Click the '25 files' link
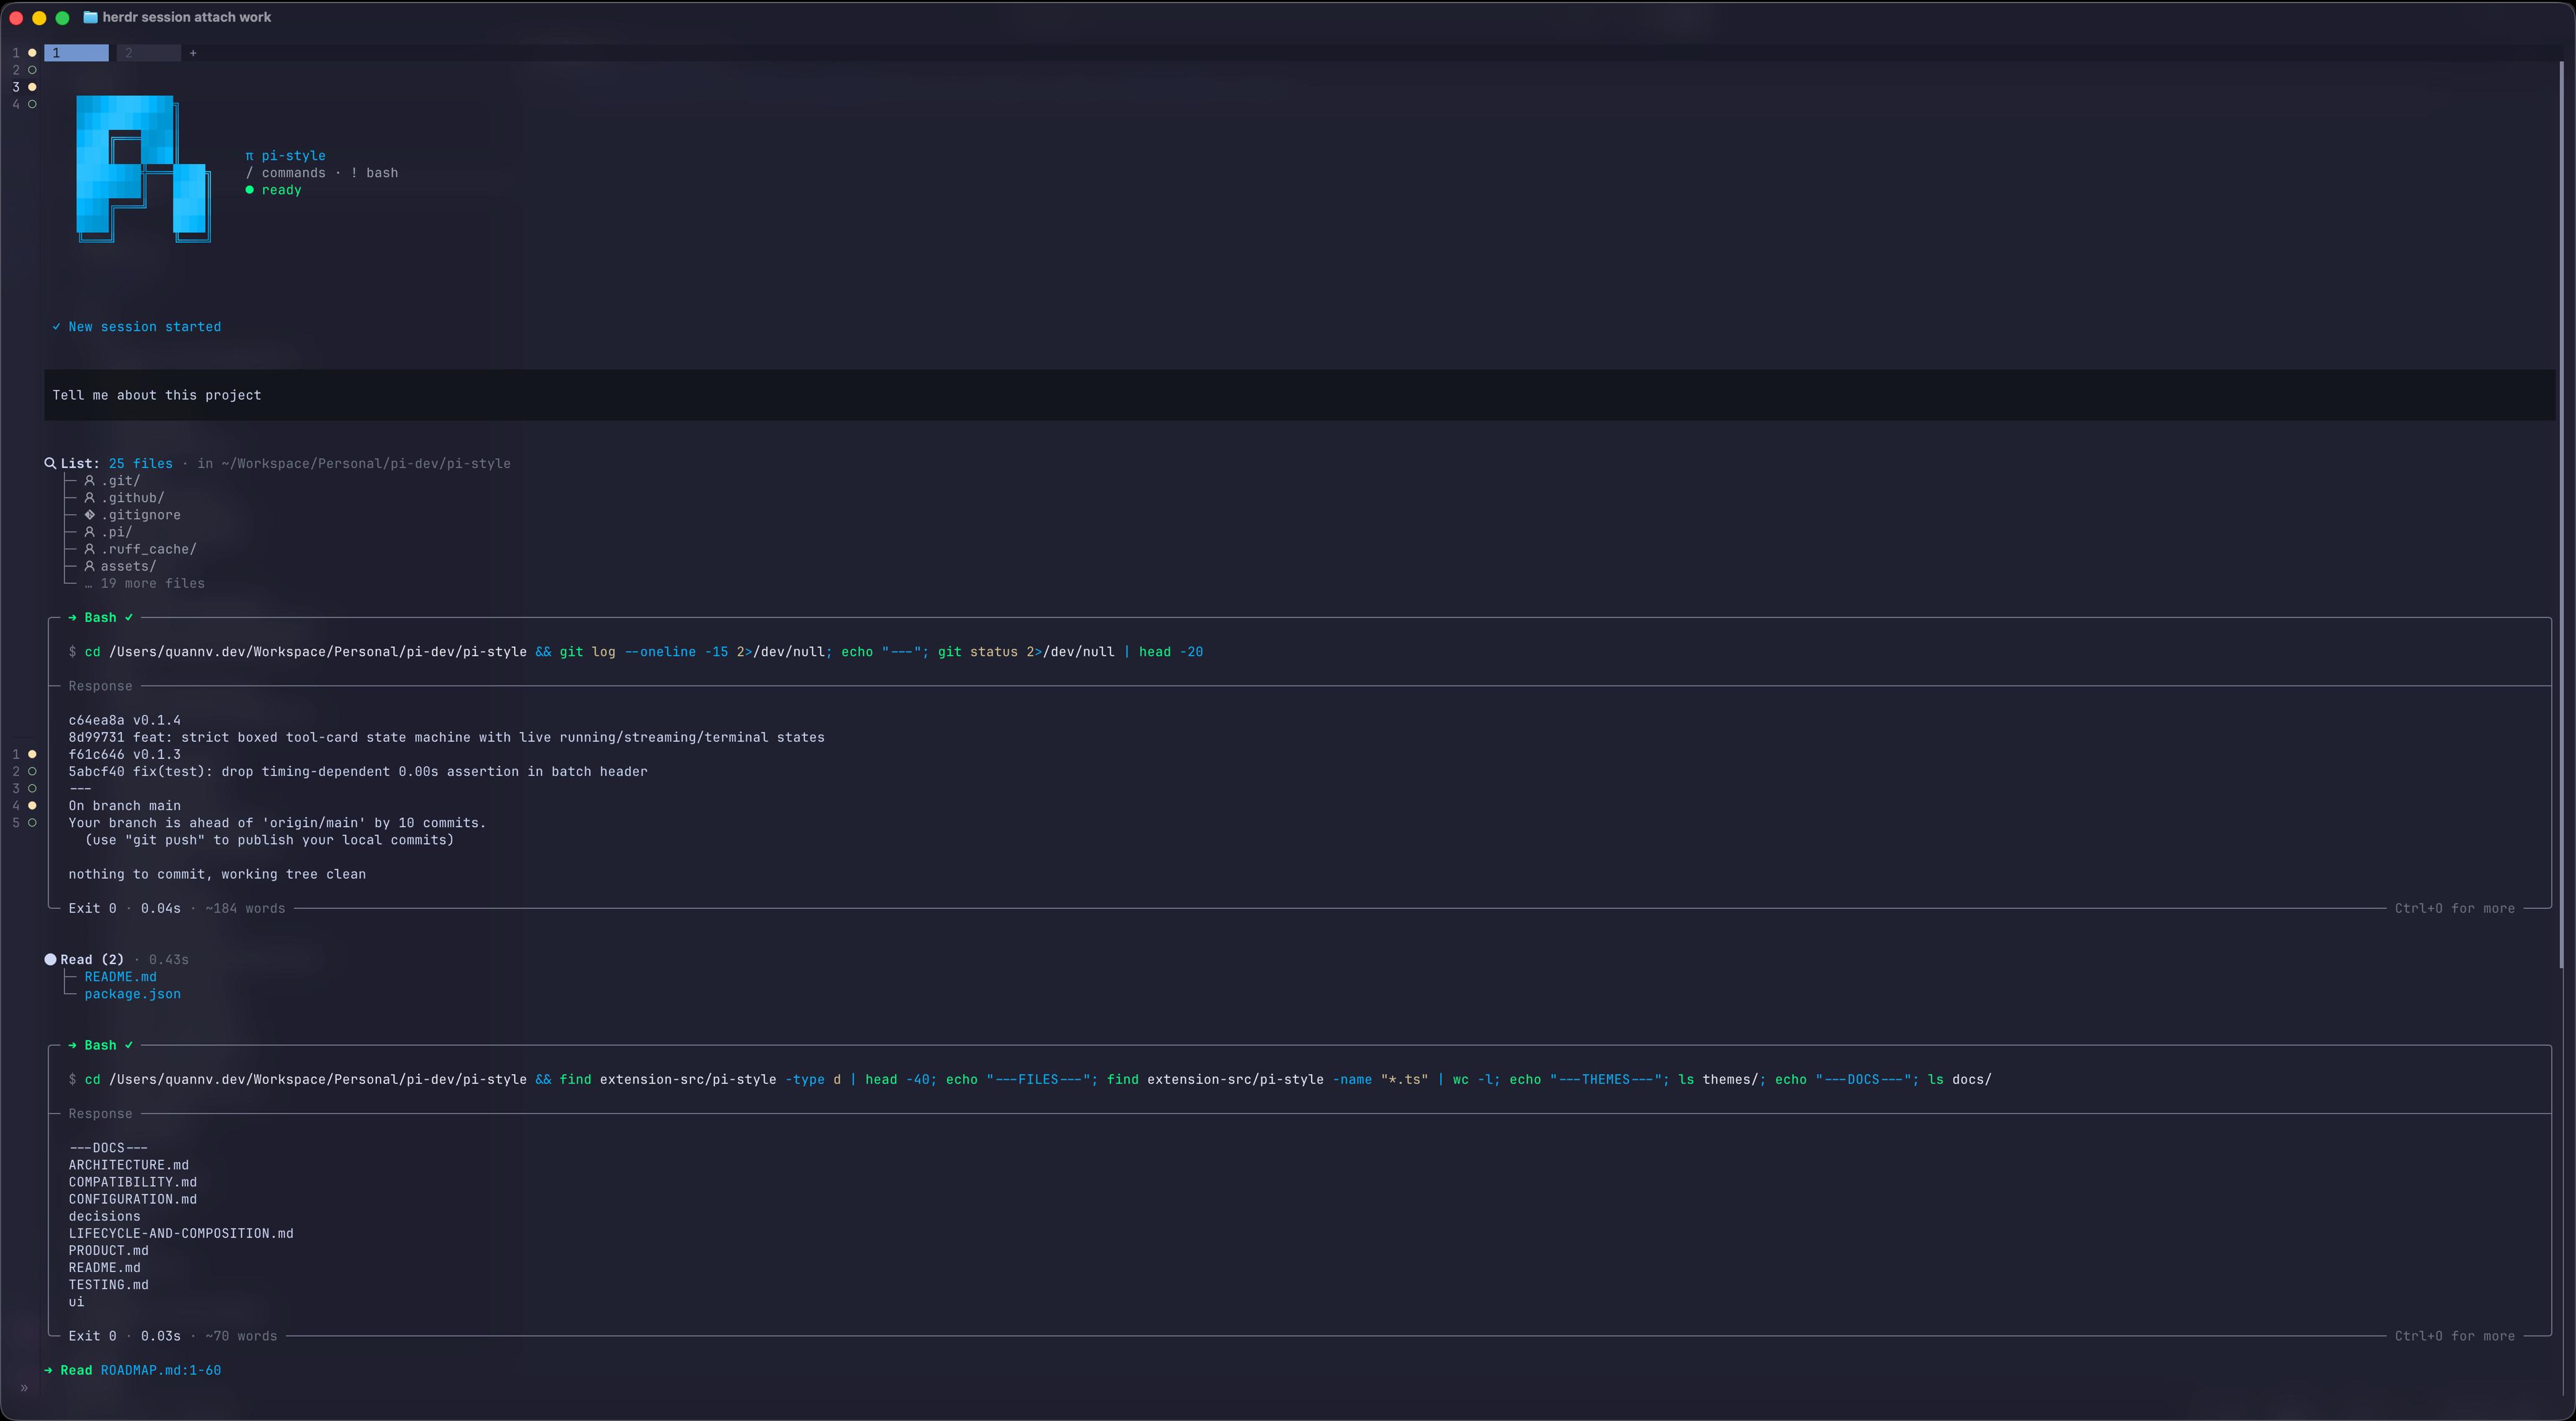This screenshot has height=1421, width=2576. [x=140, y=464]
